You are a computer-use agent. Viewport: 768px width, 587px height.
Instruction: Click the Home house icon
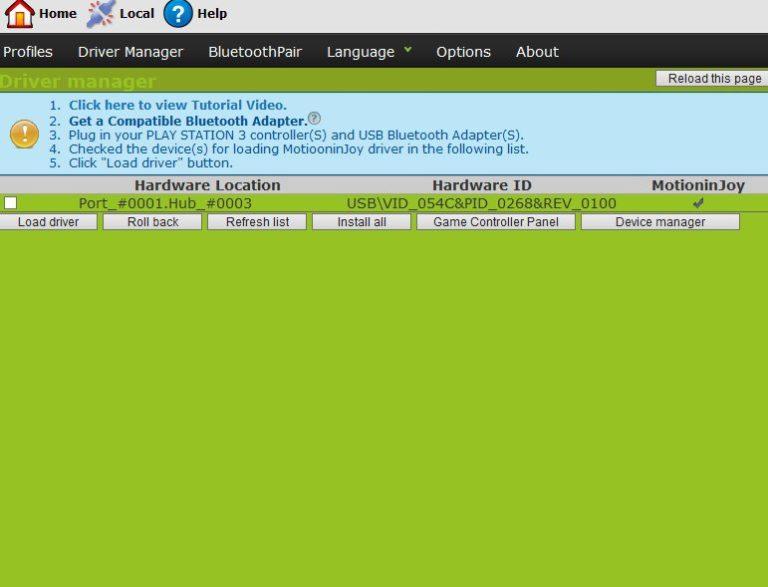click(x=20, y=14)
